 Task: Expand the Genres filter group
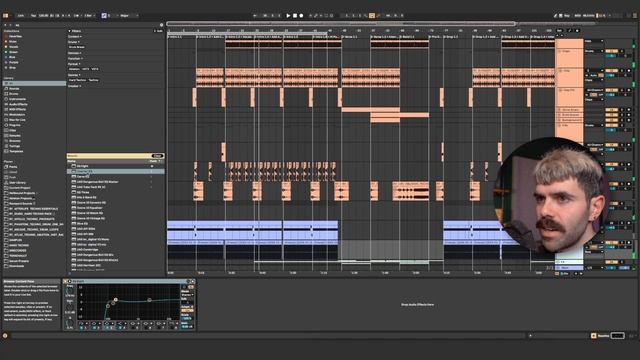coord(74,75)
